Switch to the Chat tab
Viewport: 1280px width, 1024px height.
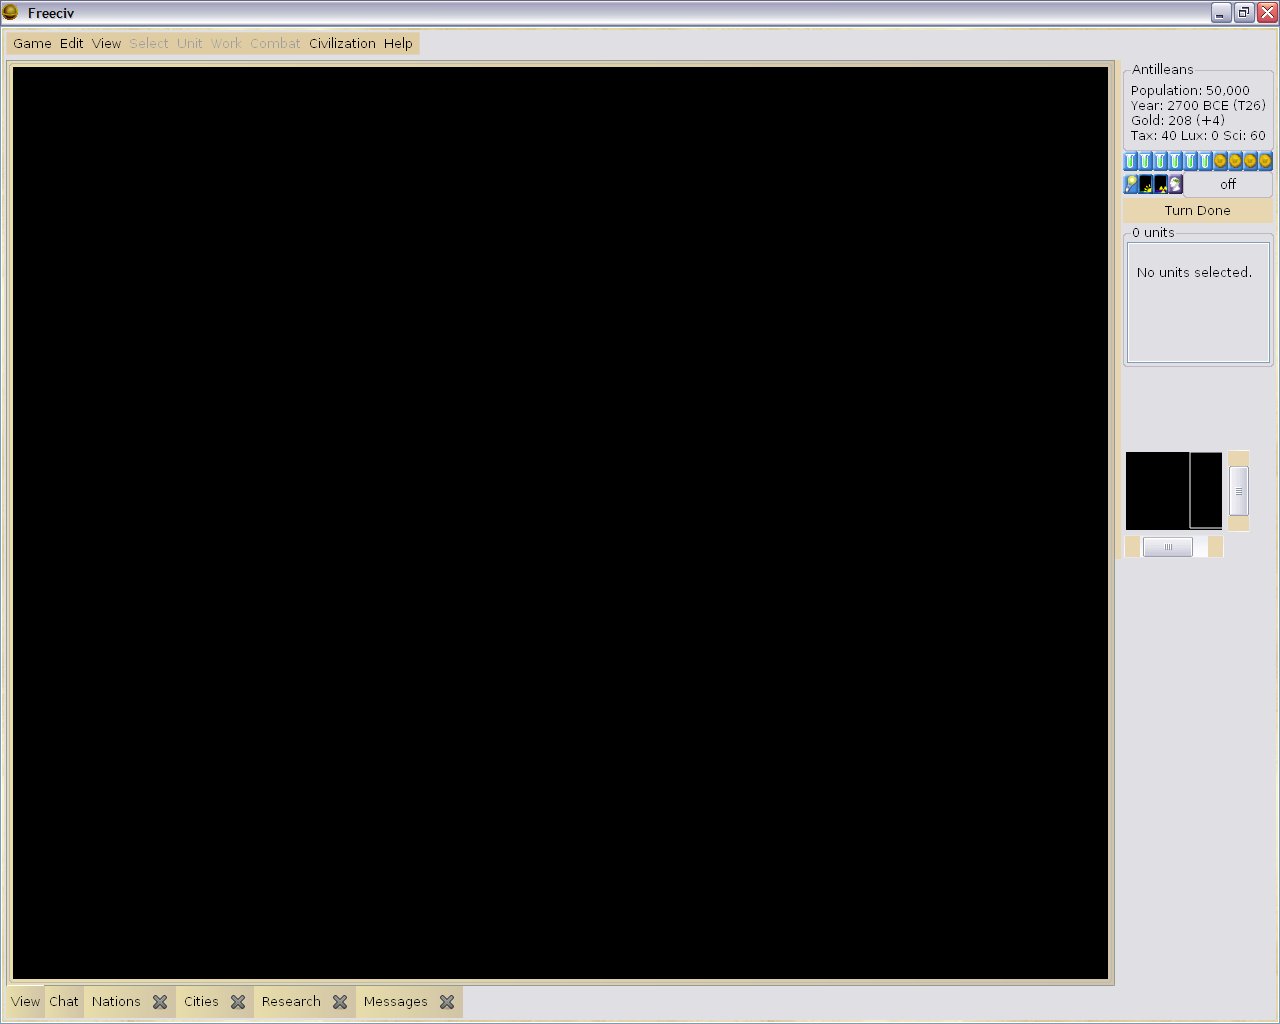[x=64, y=1002]
